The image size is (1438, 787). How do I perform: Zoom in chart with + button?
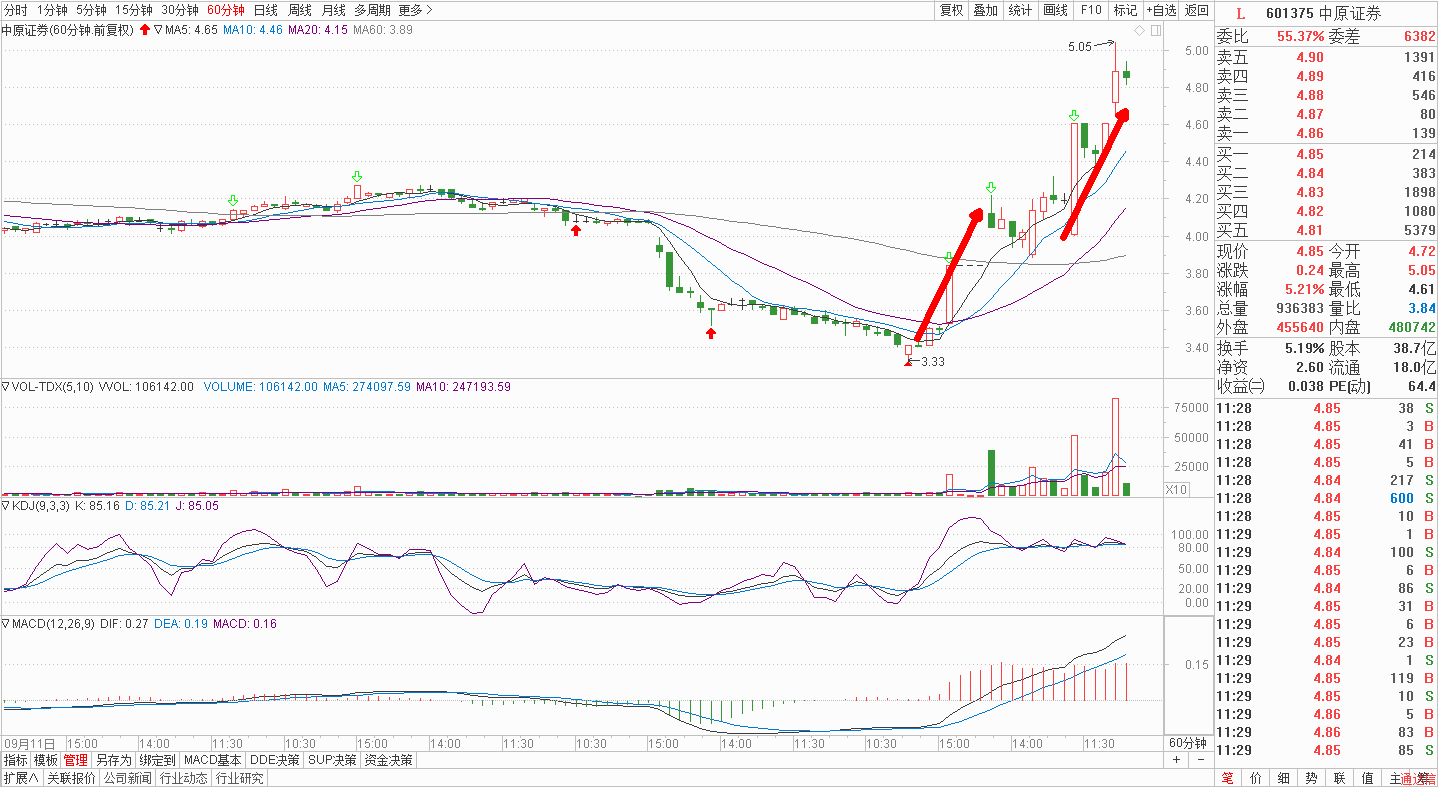[1177, 761]
